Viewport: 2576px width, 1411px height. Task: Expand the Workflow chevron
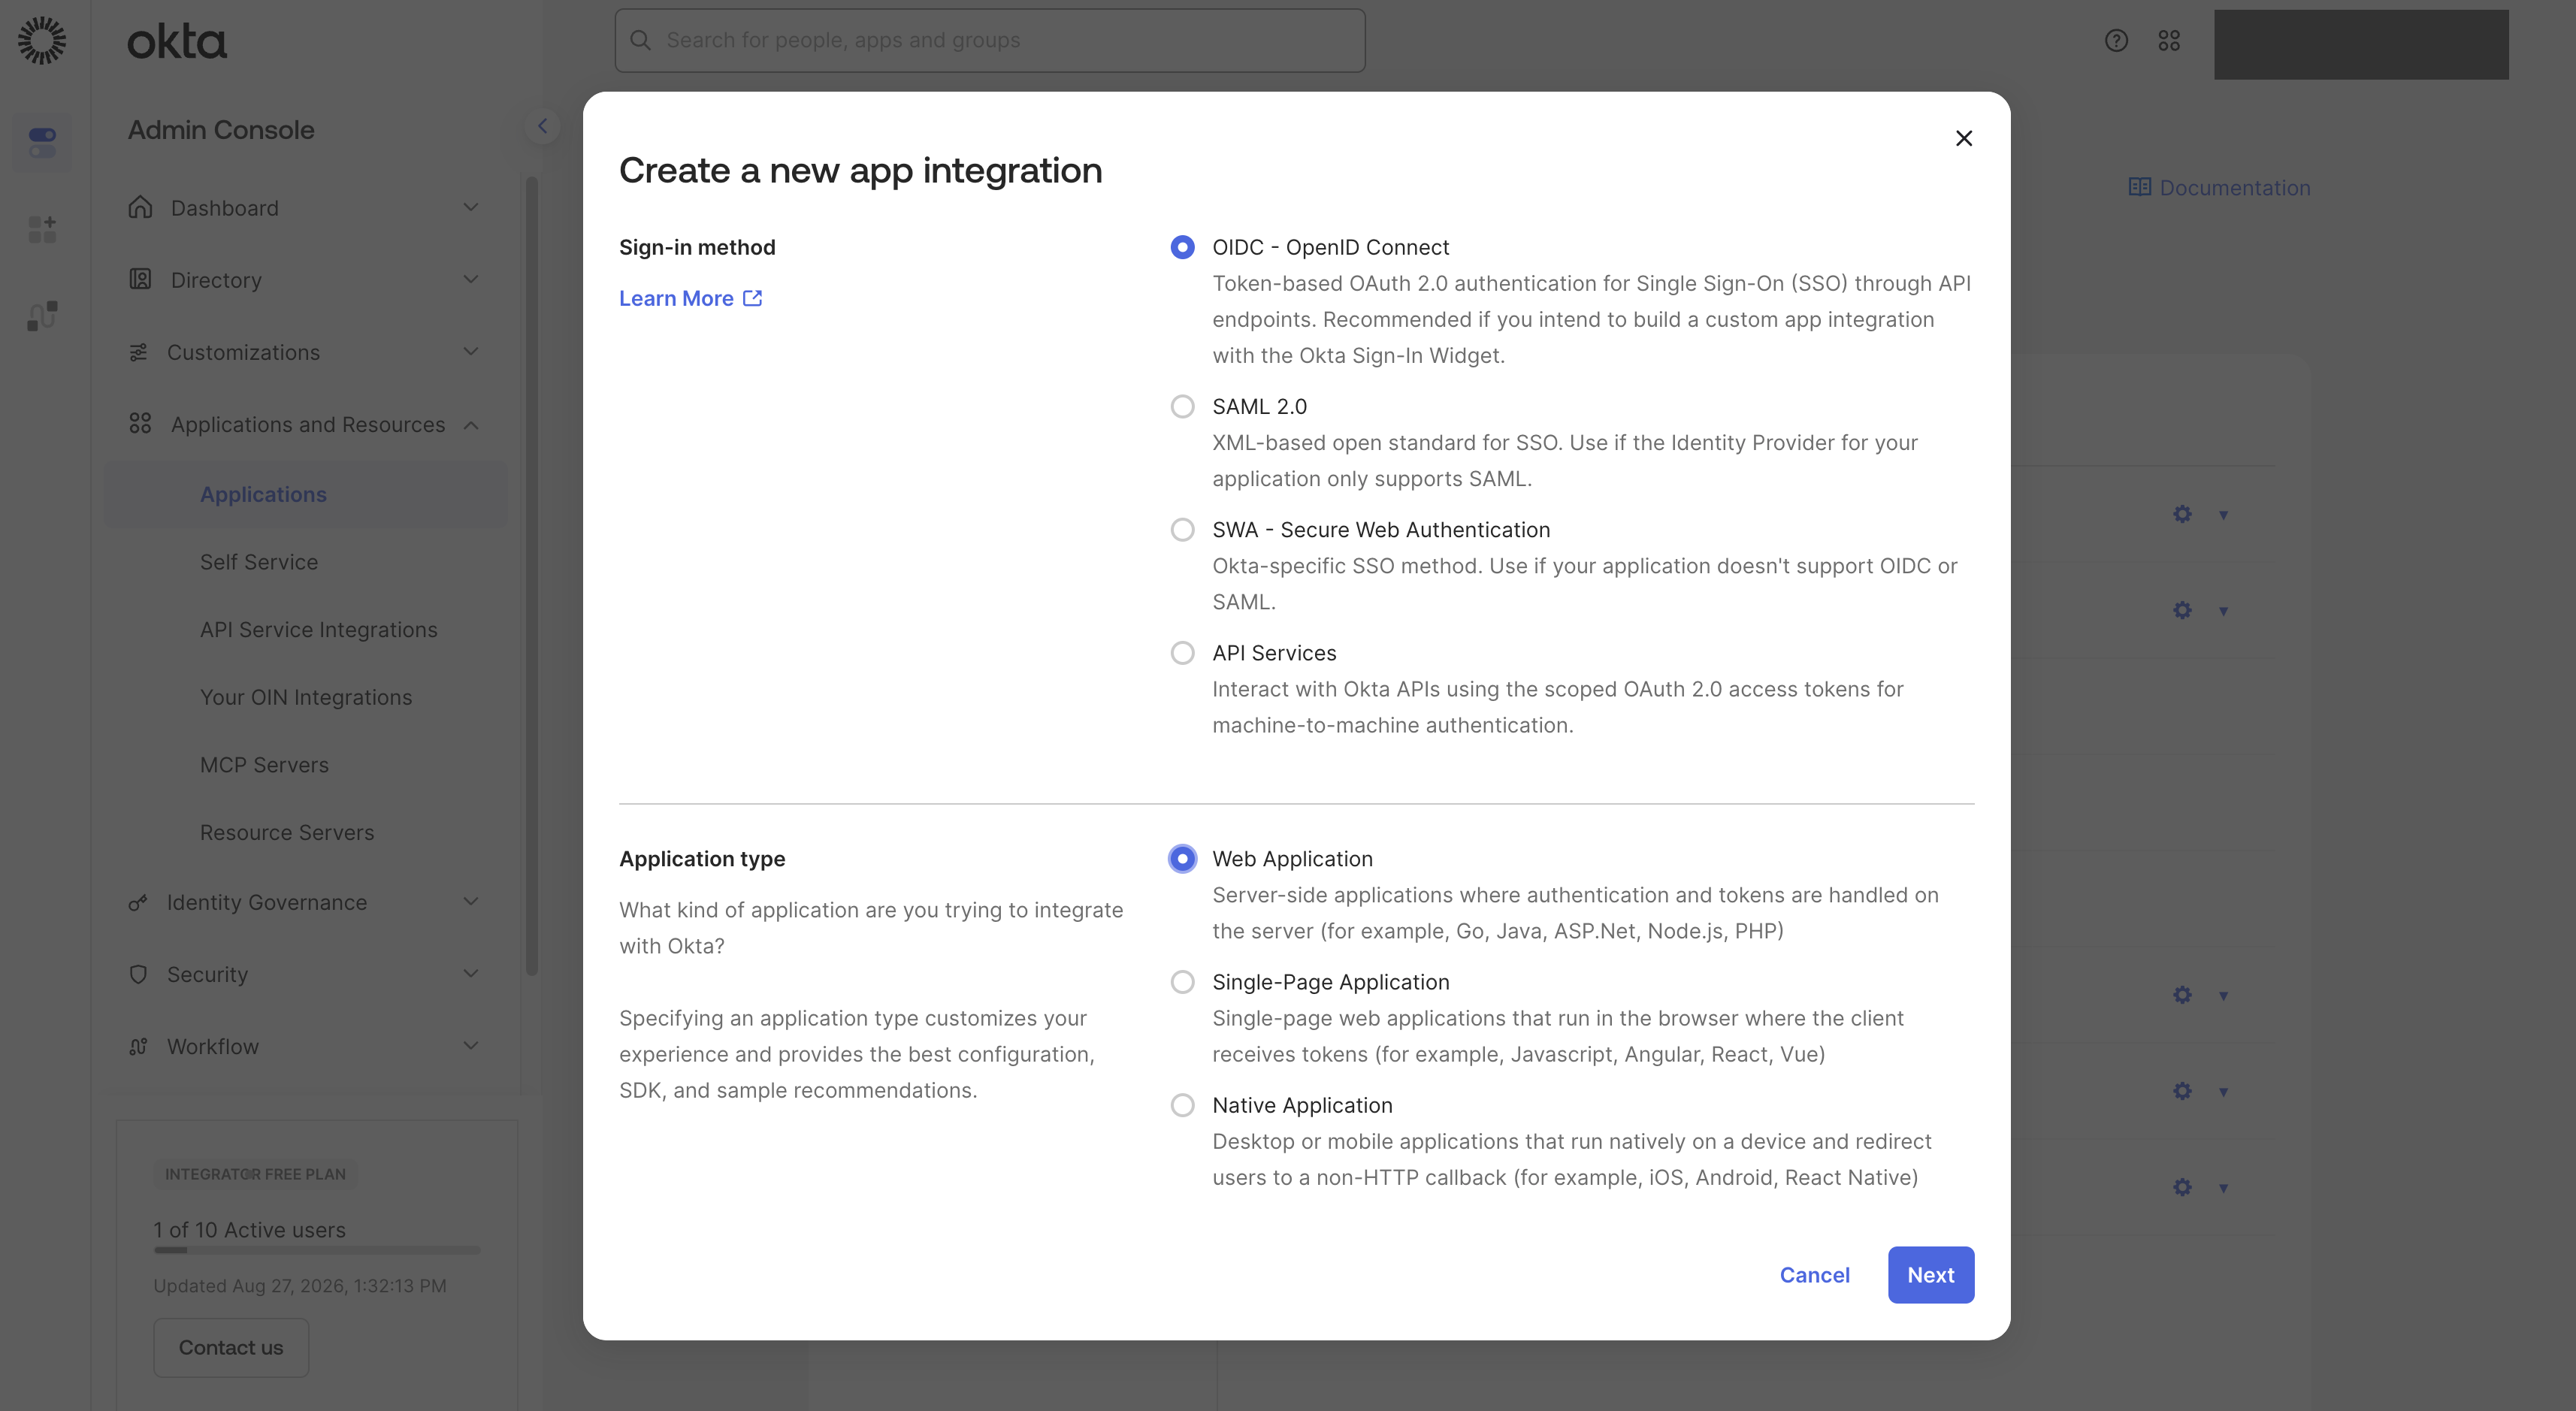[471, 1045]
